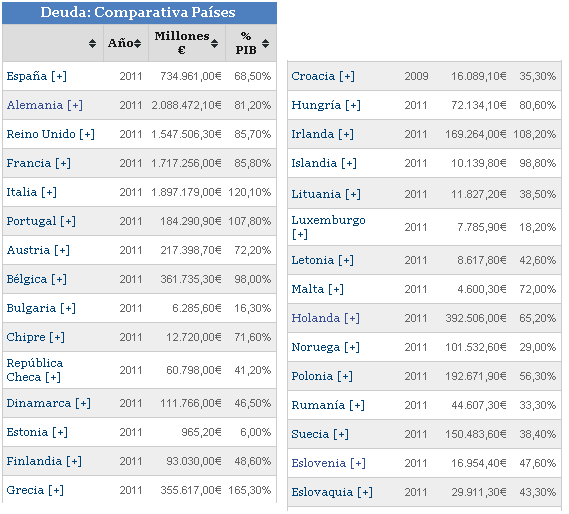
Task: Expand the [+] next to Grecia
Action: click(x=56, y=490)
